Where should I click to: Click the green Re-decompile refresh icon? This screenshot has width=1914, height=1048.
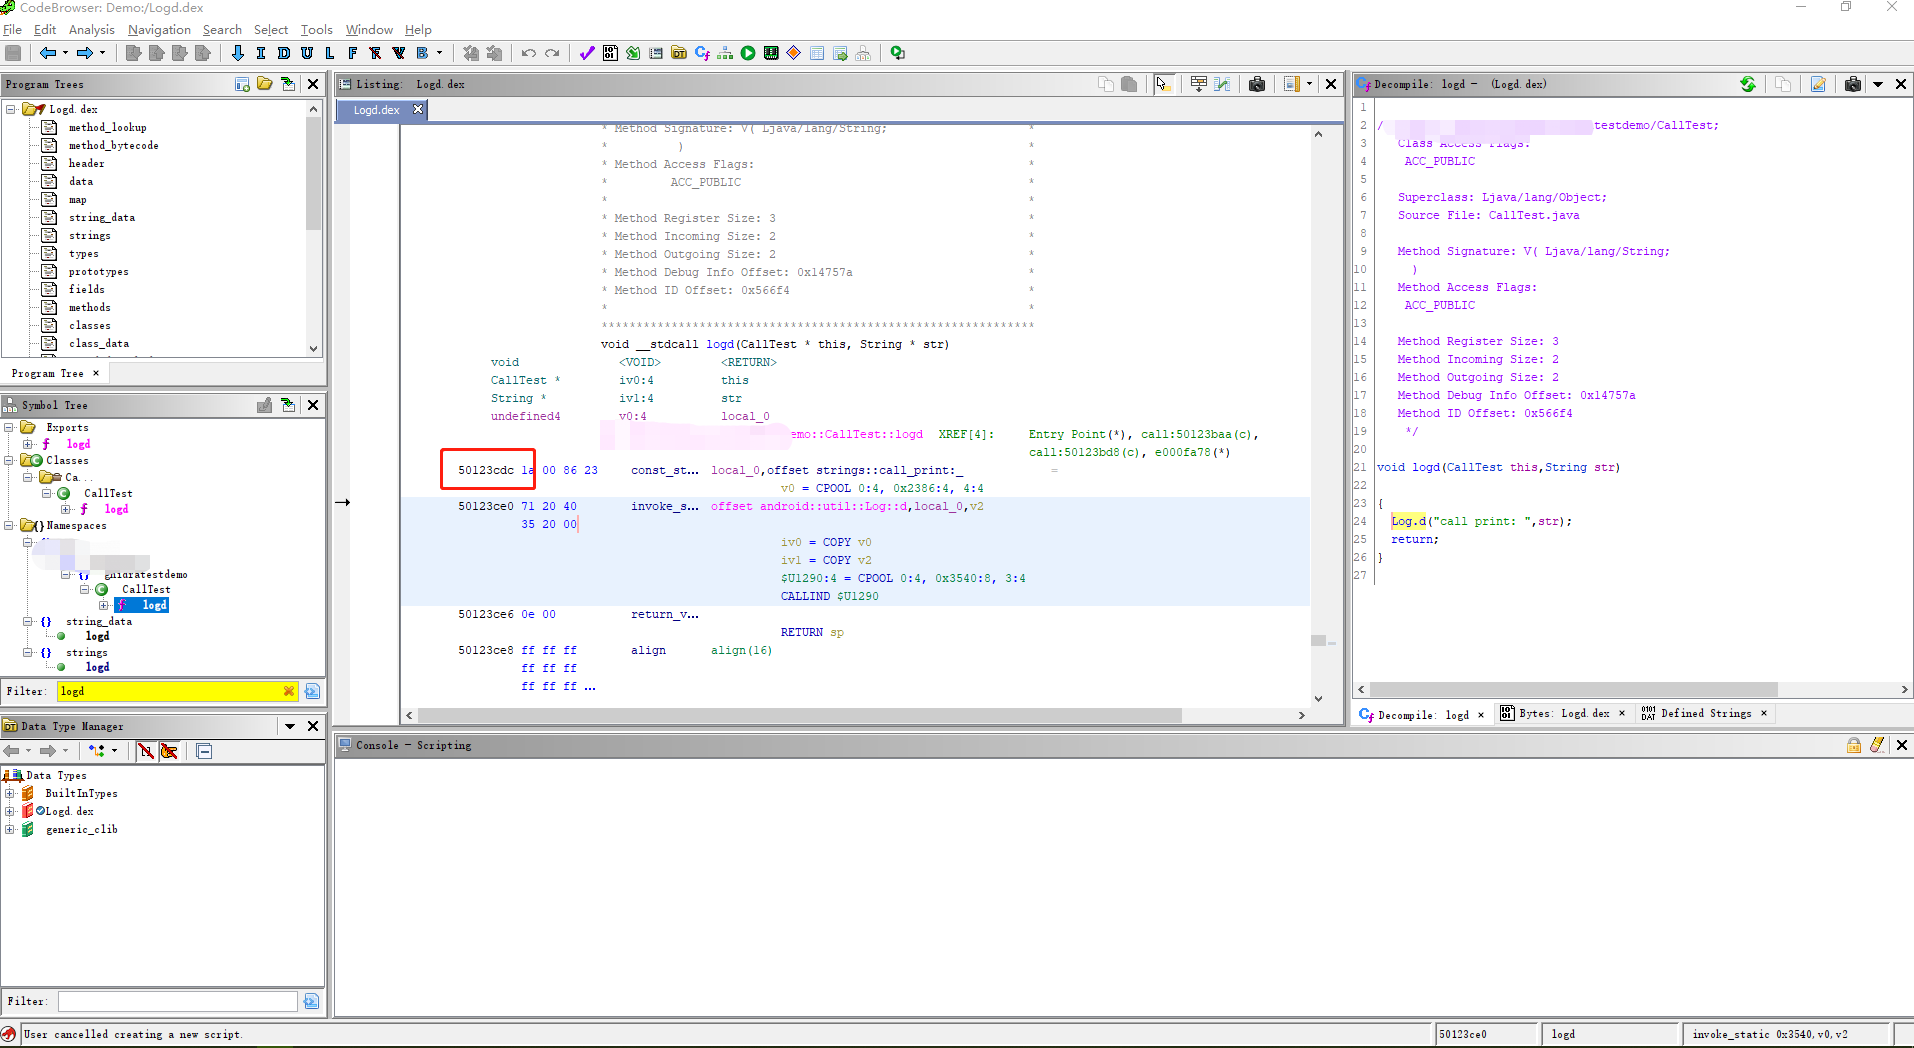(1748, 84)
